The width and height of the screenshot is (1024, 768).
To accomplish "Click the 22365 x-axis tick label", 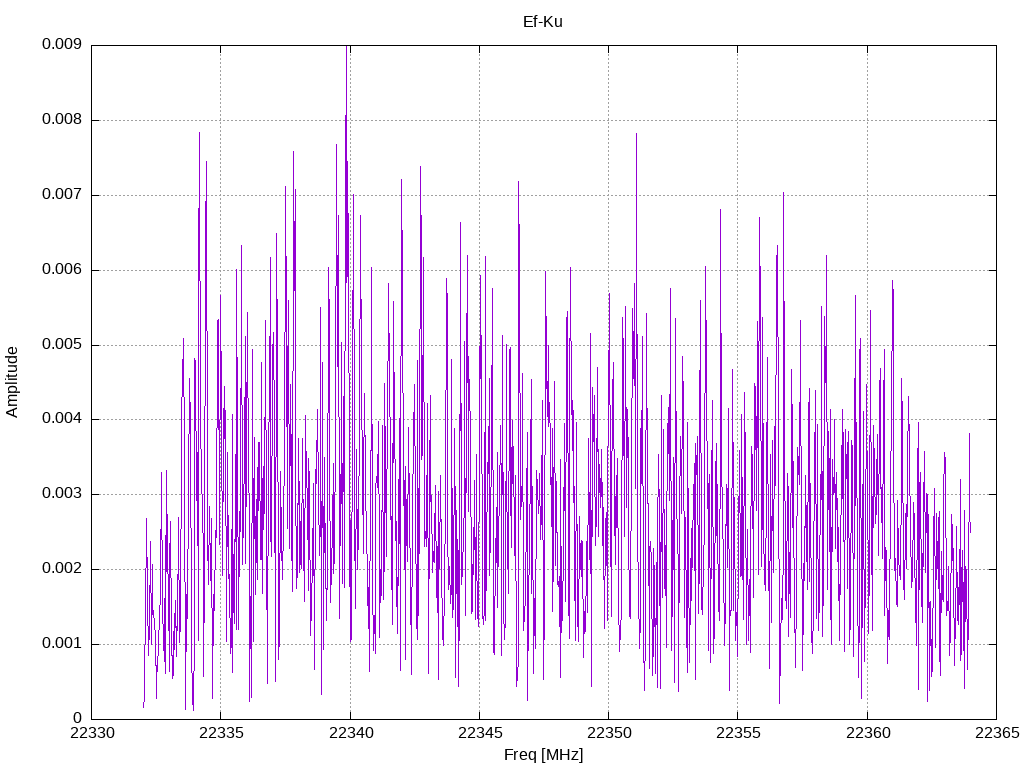I will pyautogui.click(x=997, y=733).
